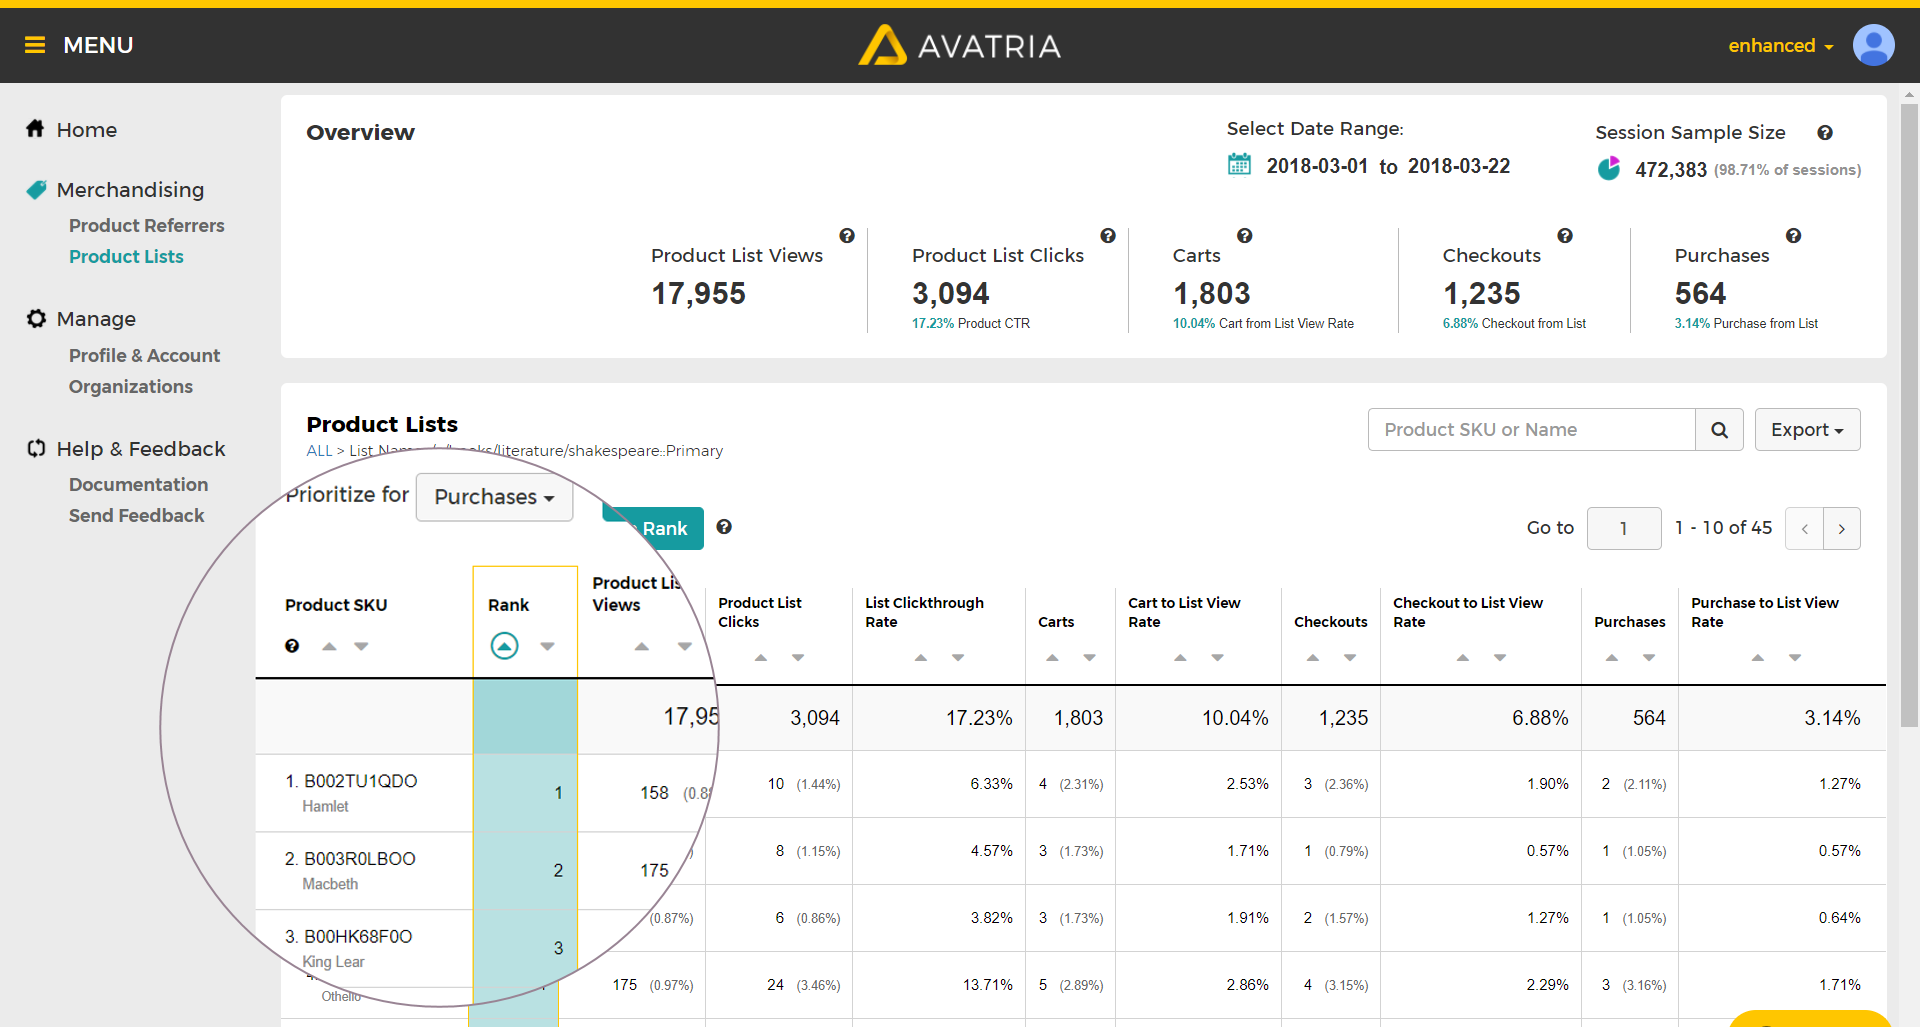Open Product Referrers in sidebar
1920x1027 pixels.
tap(146, 226)
